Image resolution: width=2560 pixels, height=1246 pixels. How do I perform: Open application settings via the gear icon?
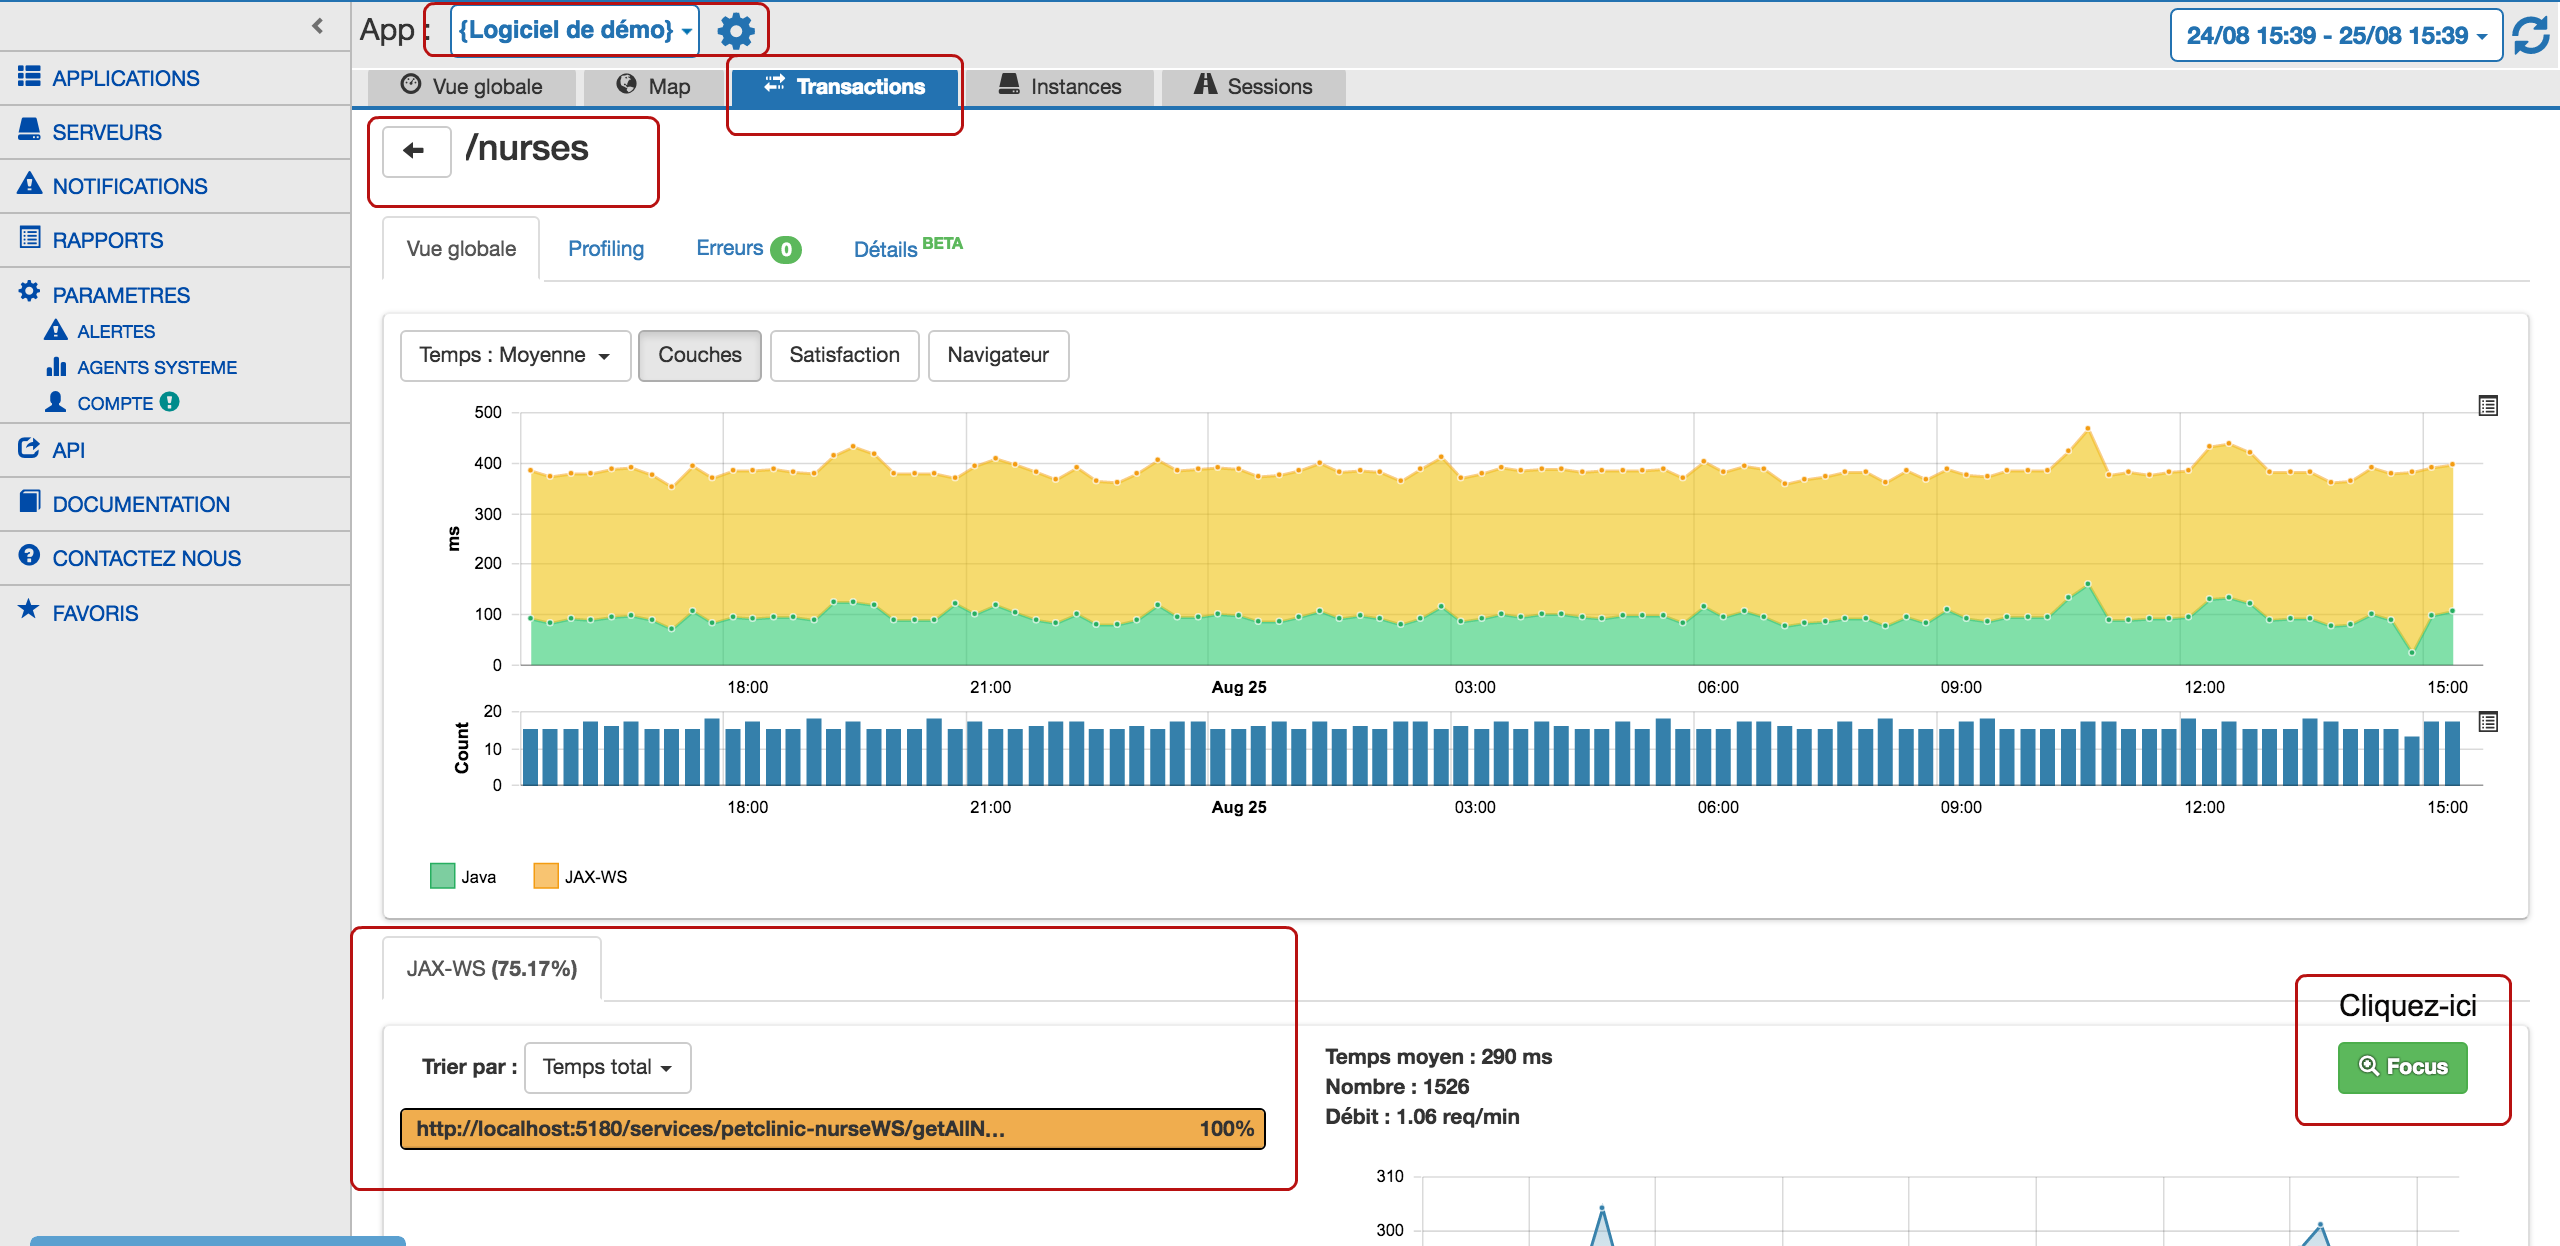click(735, 29)
